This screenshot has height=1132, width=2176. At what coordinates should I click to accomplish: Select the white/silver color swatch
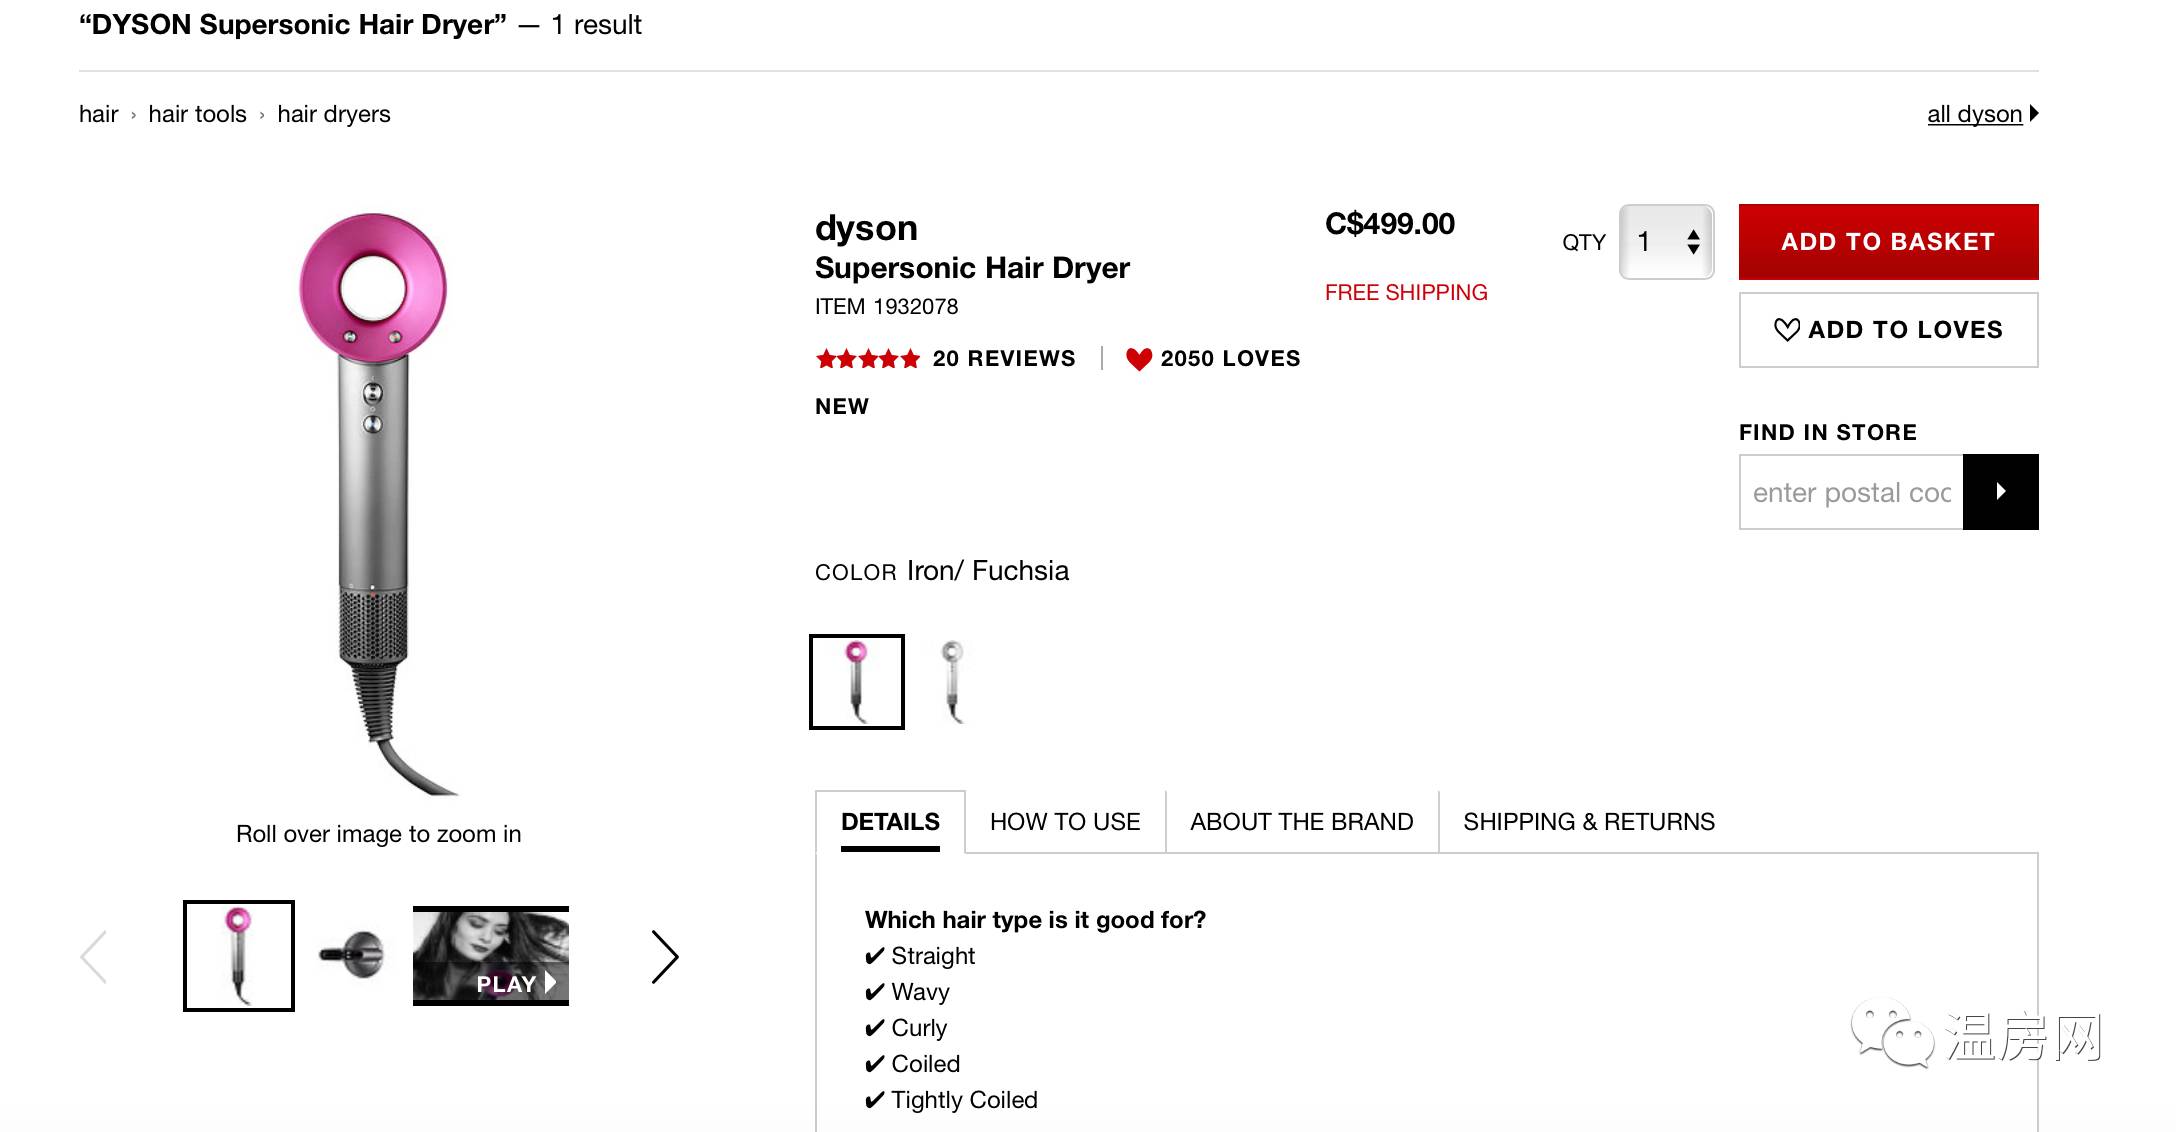coord(953,682)
